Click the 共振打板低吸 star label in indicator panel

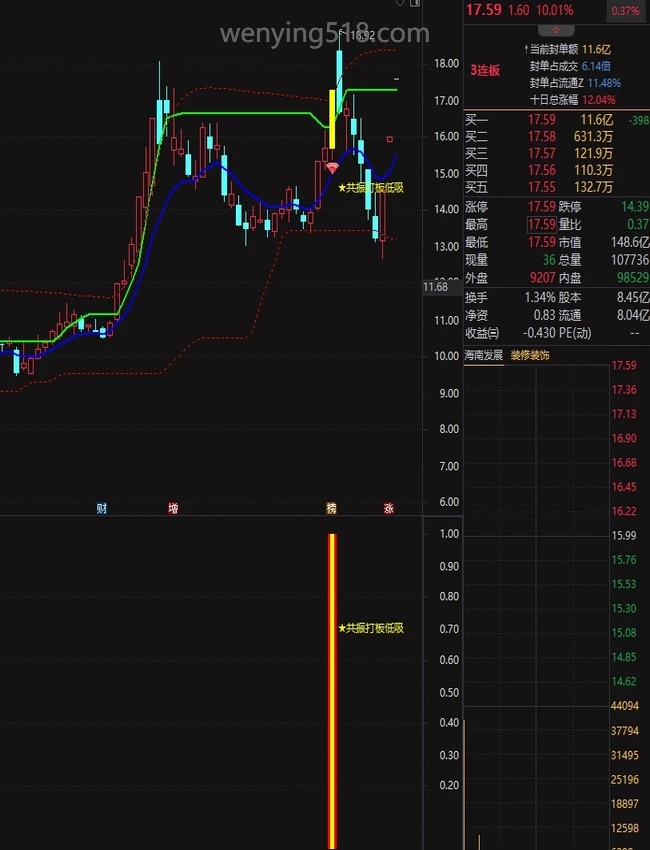(x=371, y=628)
